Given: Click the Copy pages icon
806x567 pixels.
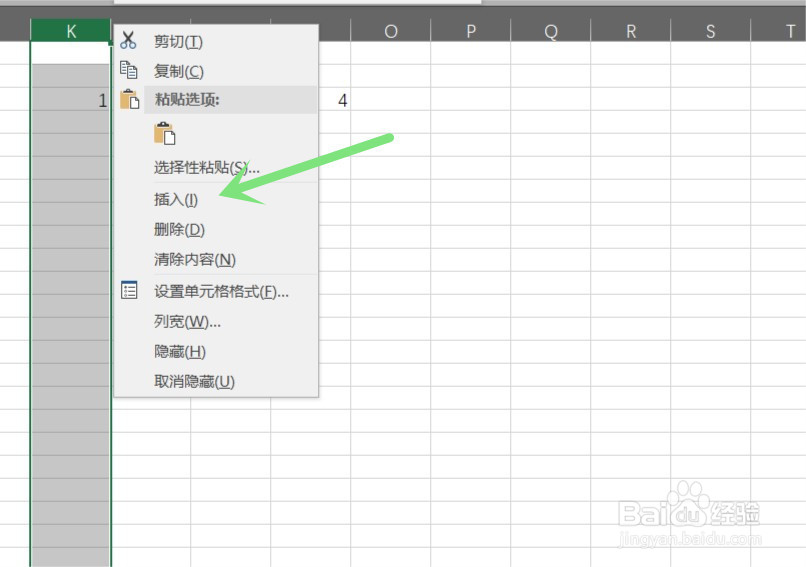Looking at the screenshot, I should (x=129, y=70).
